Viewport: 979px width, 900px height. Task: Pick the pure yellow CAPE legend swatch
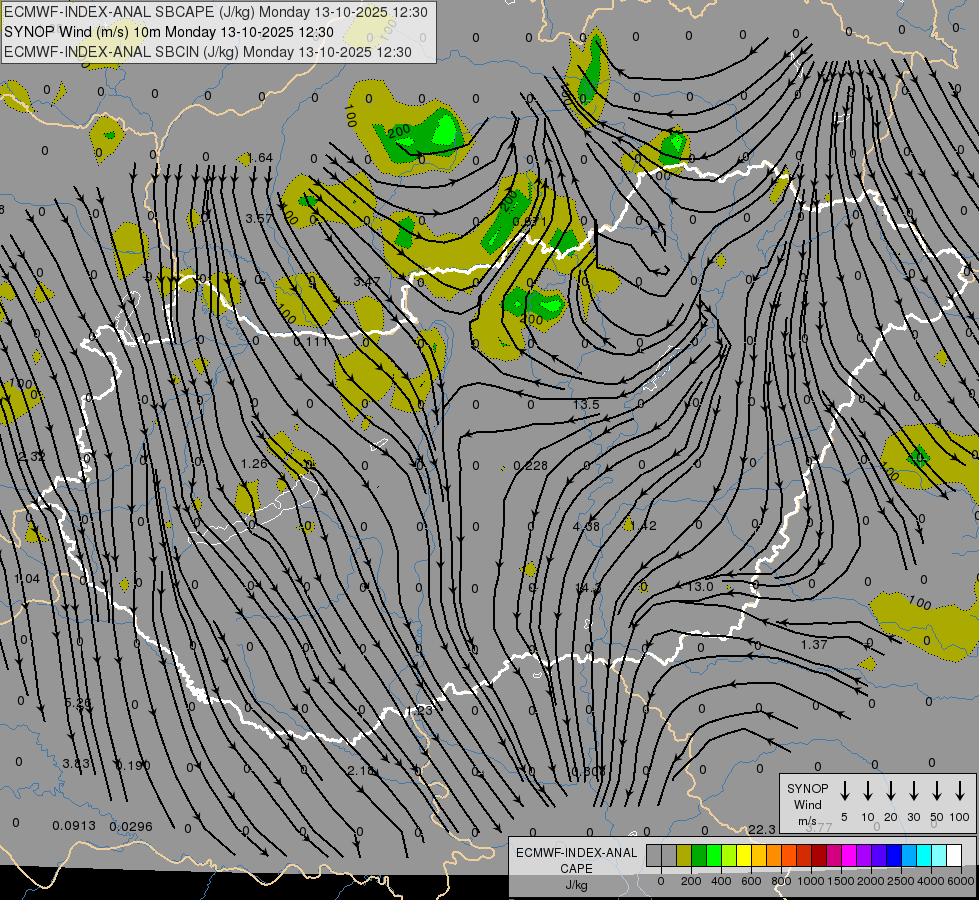click(744, 855)
